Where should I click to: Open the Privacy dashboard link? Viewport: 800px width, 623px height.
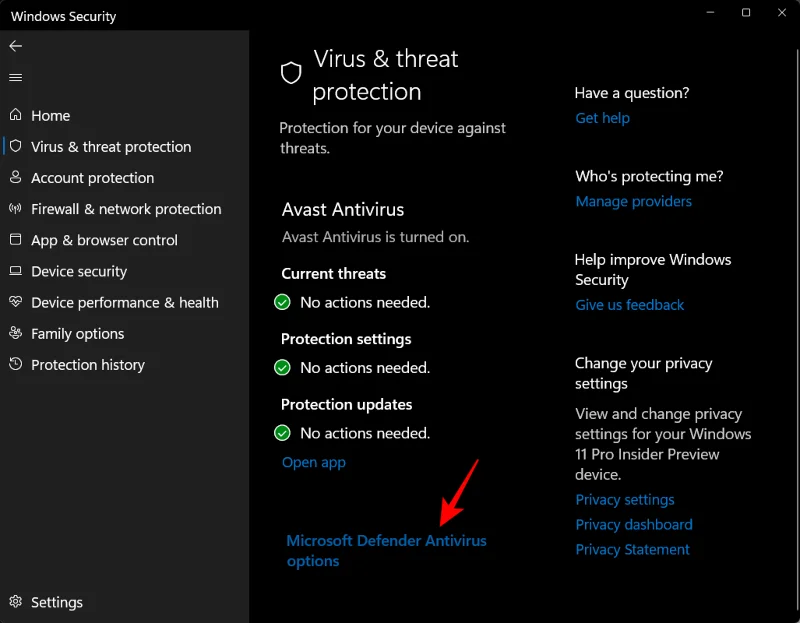click(x=633, y=524)
